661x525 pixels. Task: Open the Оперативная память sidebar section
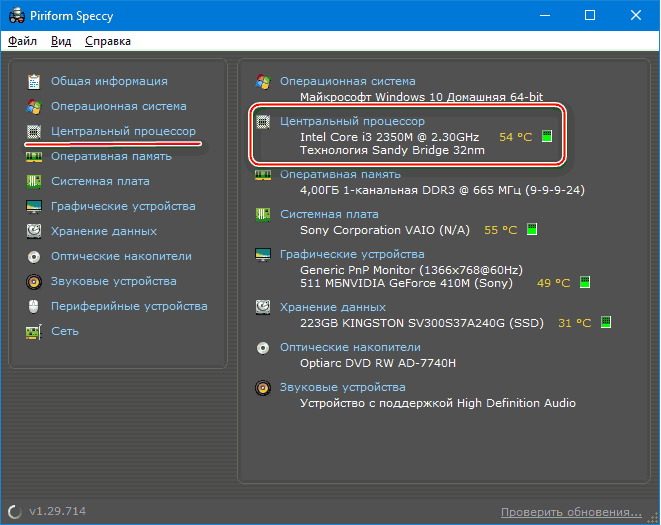111,156
